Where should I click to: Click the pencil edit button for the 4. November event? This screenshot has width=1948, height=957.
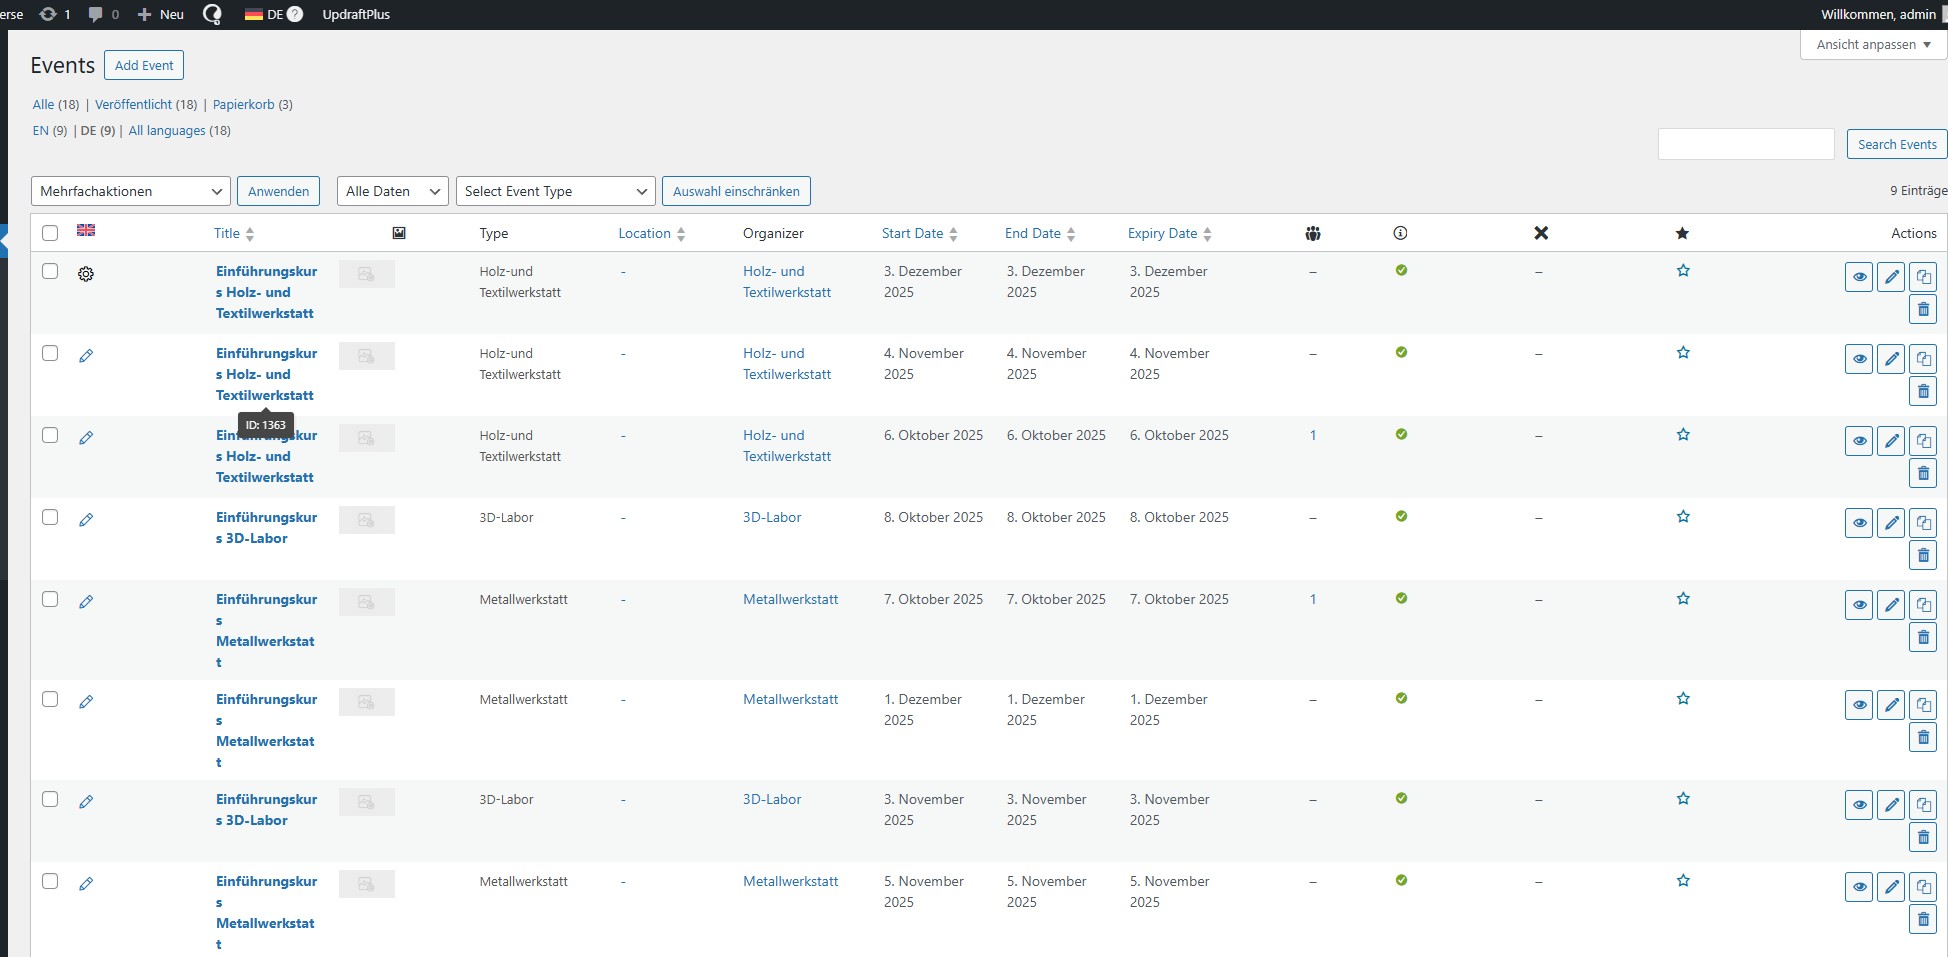(x=1891, y=359)
